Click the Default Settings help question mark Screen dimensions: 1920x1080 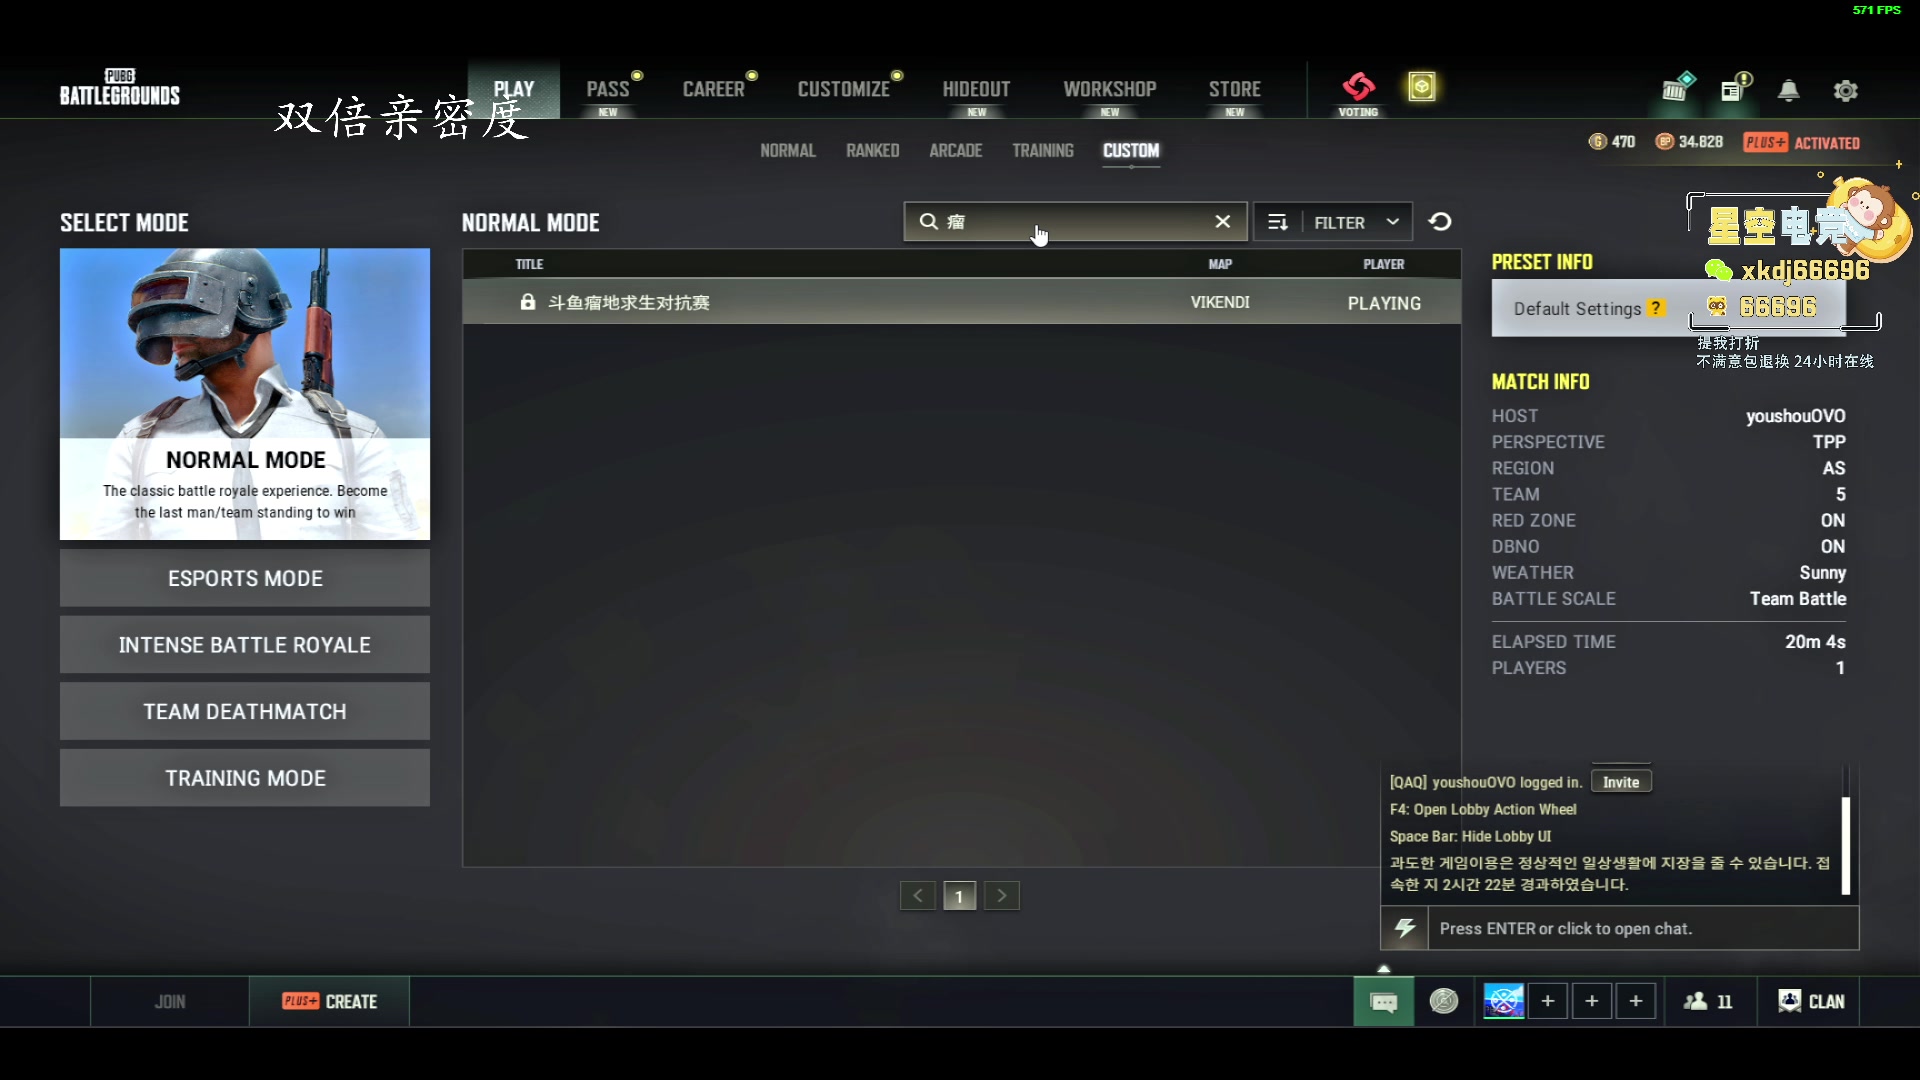1656,308
